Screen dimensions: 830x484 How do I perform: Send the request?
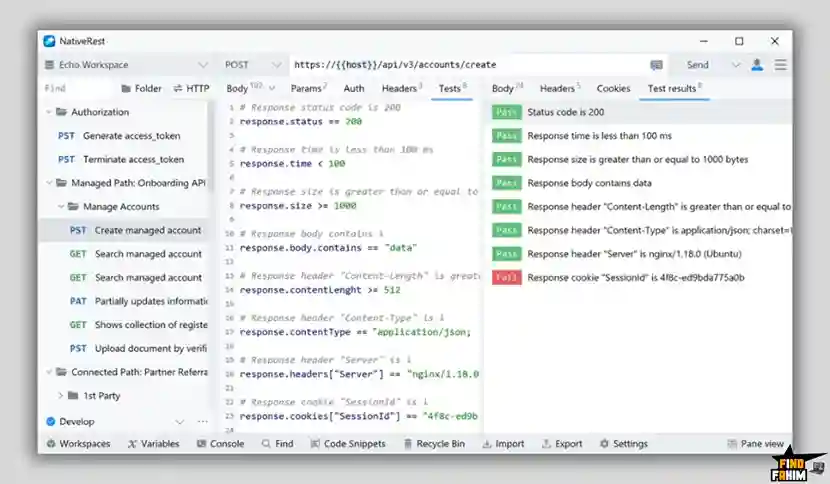(697, 65)
